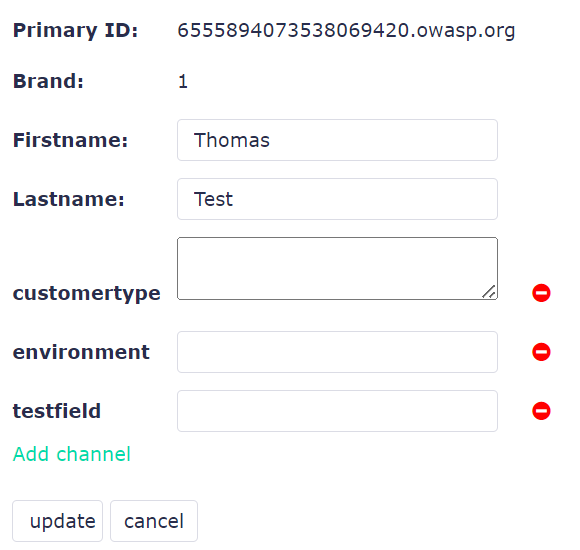Discard edits with the cancel button

(x=154, y=521)
